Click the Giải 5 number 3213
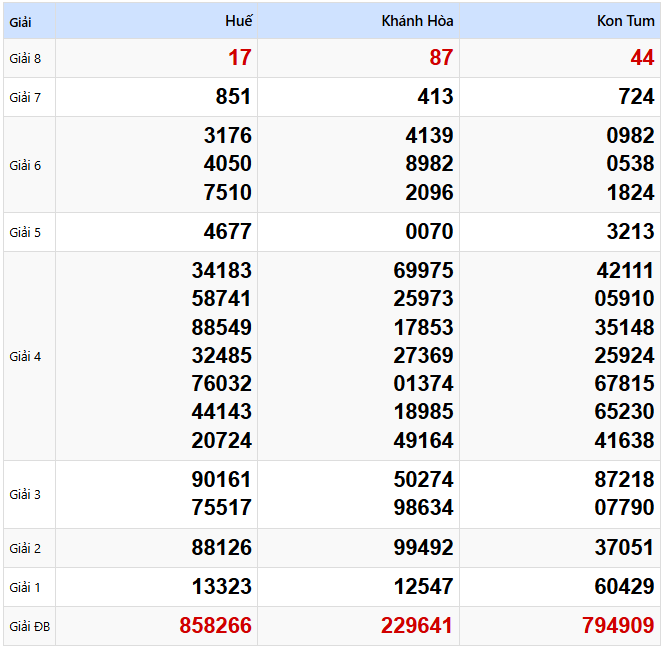This screenshot has width=664, height=649. tap(629, 232)
